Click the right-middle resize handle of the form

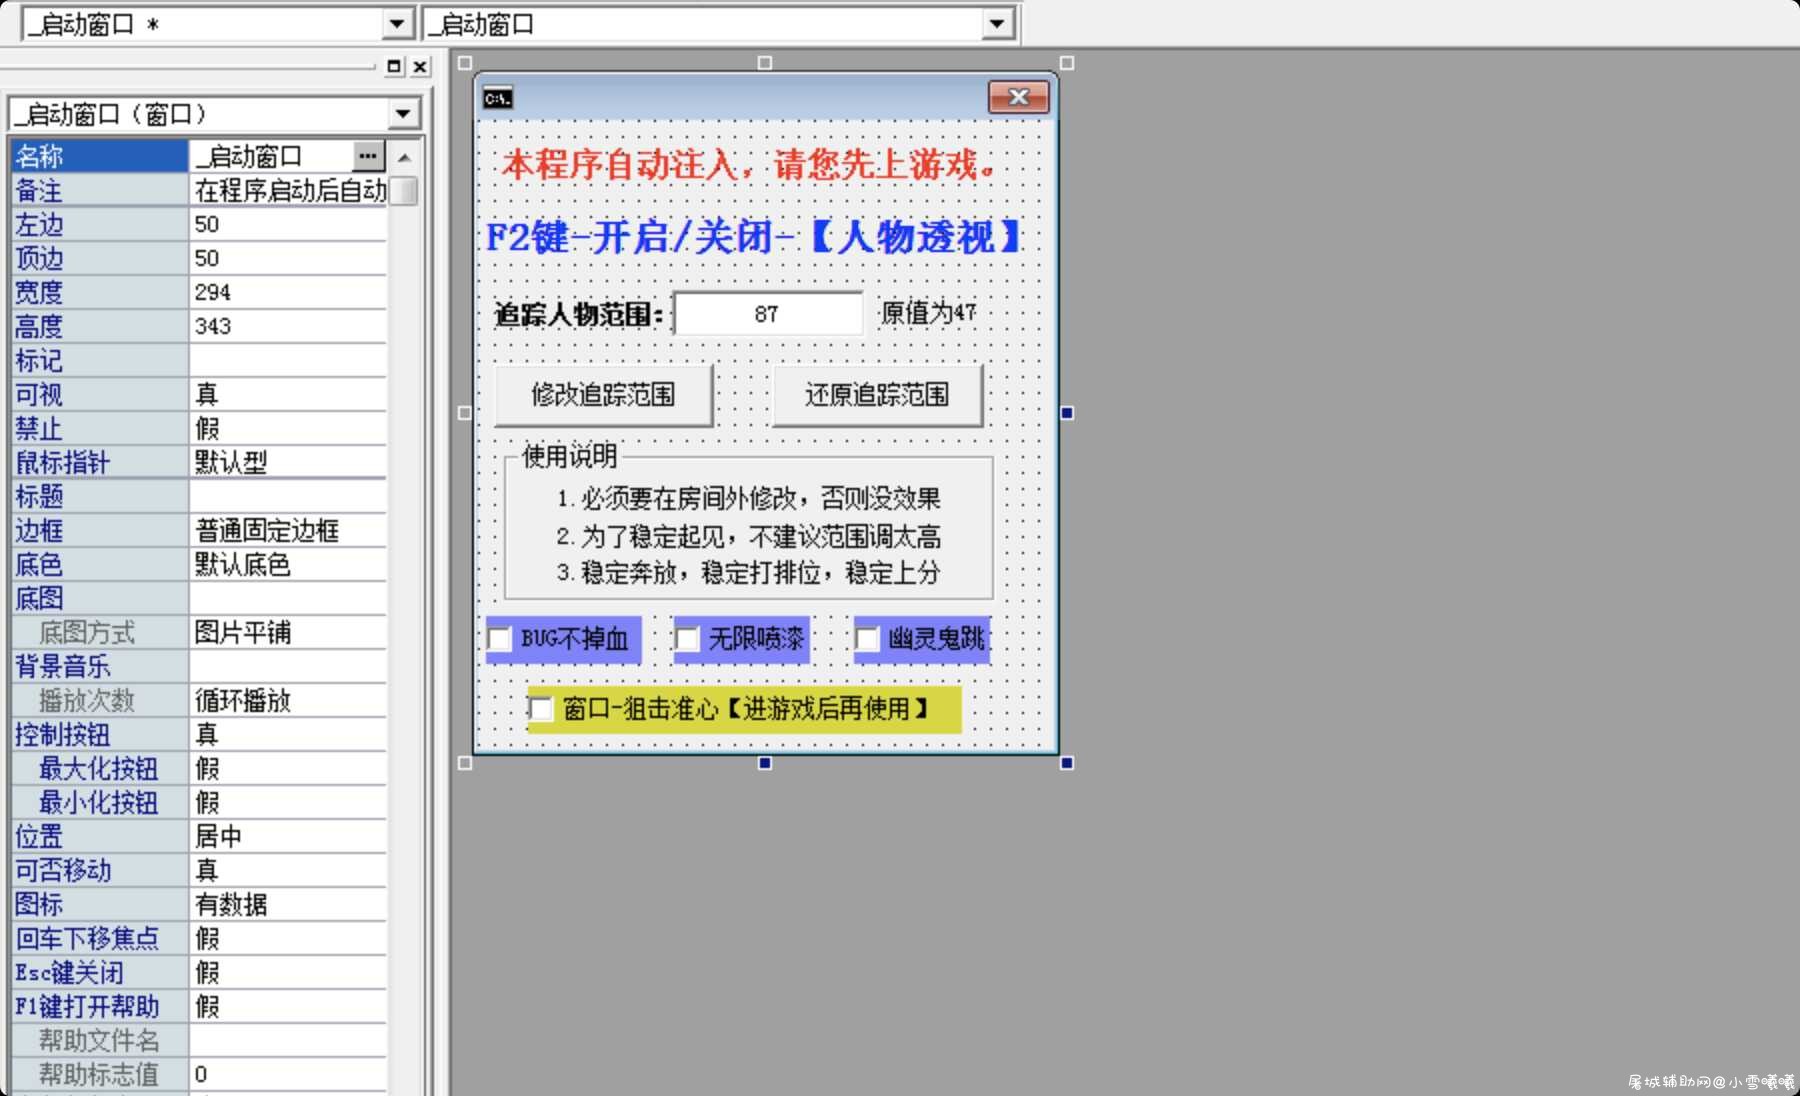(1067, 413)
